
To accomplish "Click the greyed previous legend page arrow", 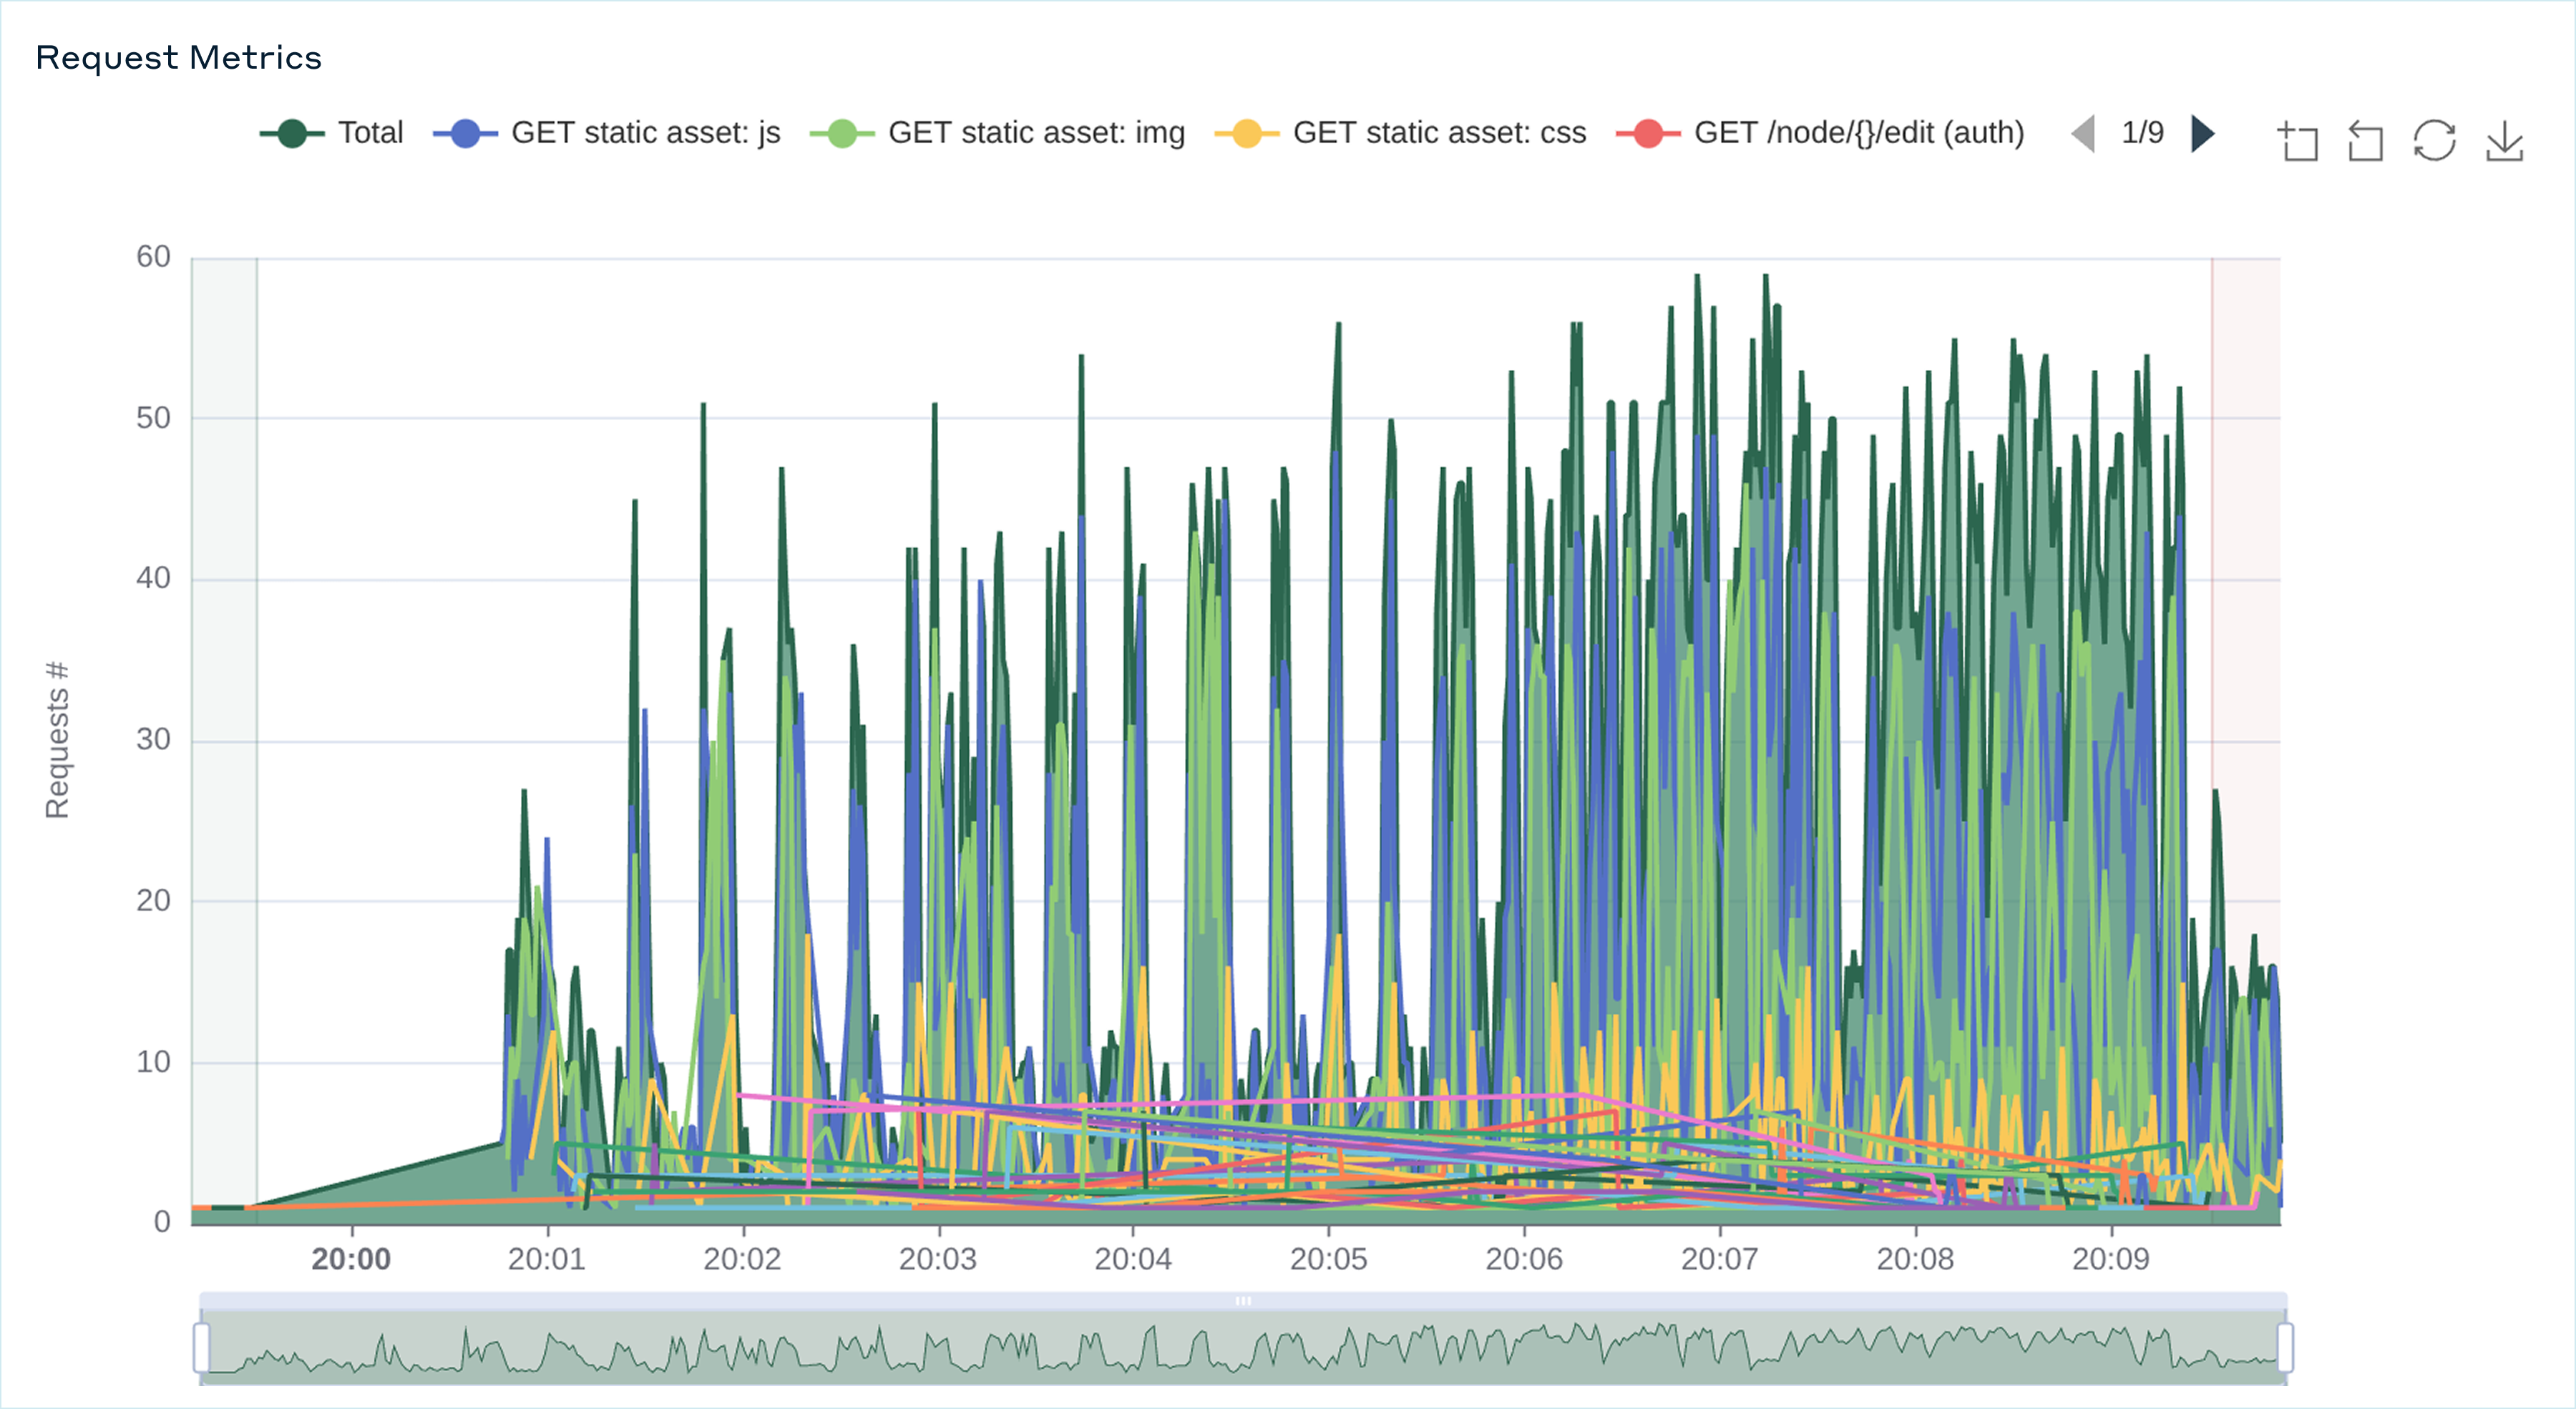I will [2084, 133].
